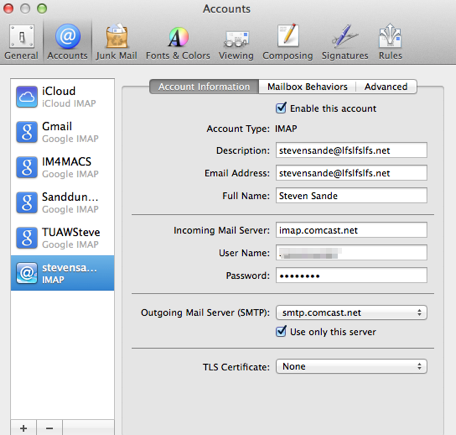Toggle Use only this server checkbox
The width and height of the screenshot is (456, 435).
tap(281, 331)
